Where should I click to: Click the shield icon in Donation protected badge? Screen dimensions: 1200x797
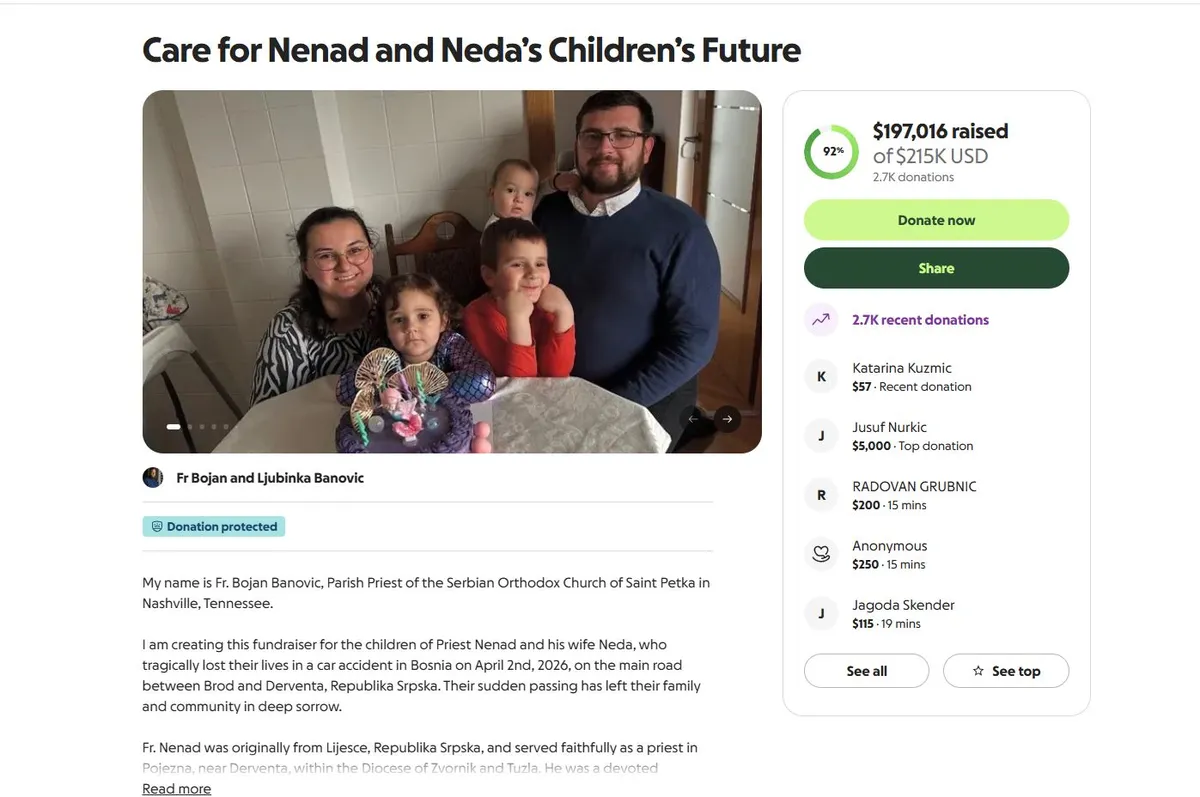[157, 527]
